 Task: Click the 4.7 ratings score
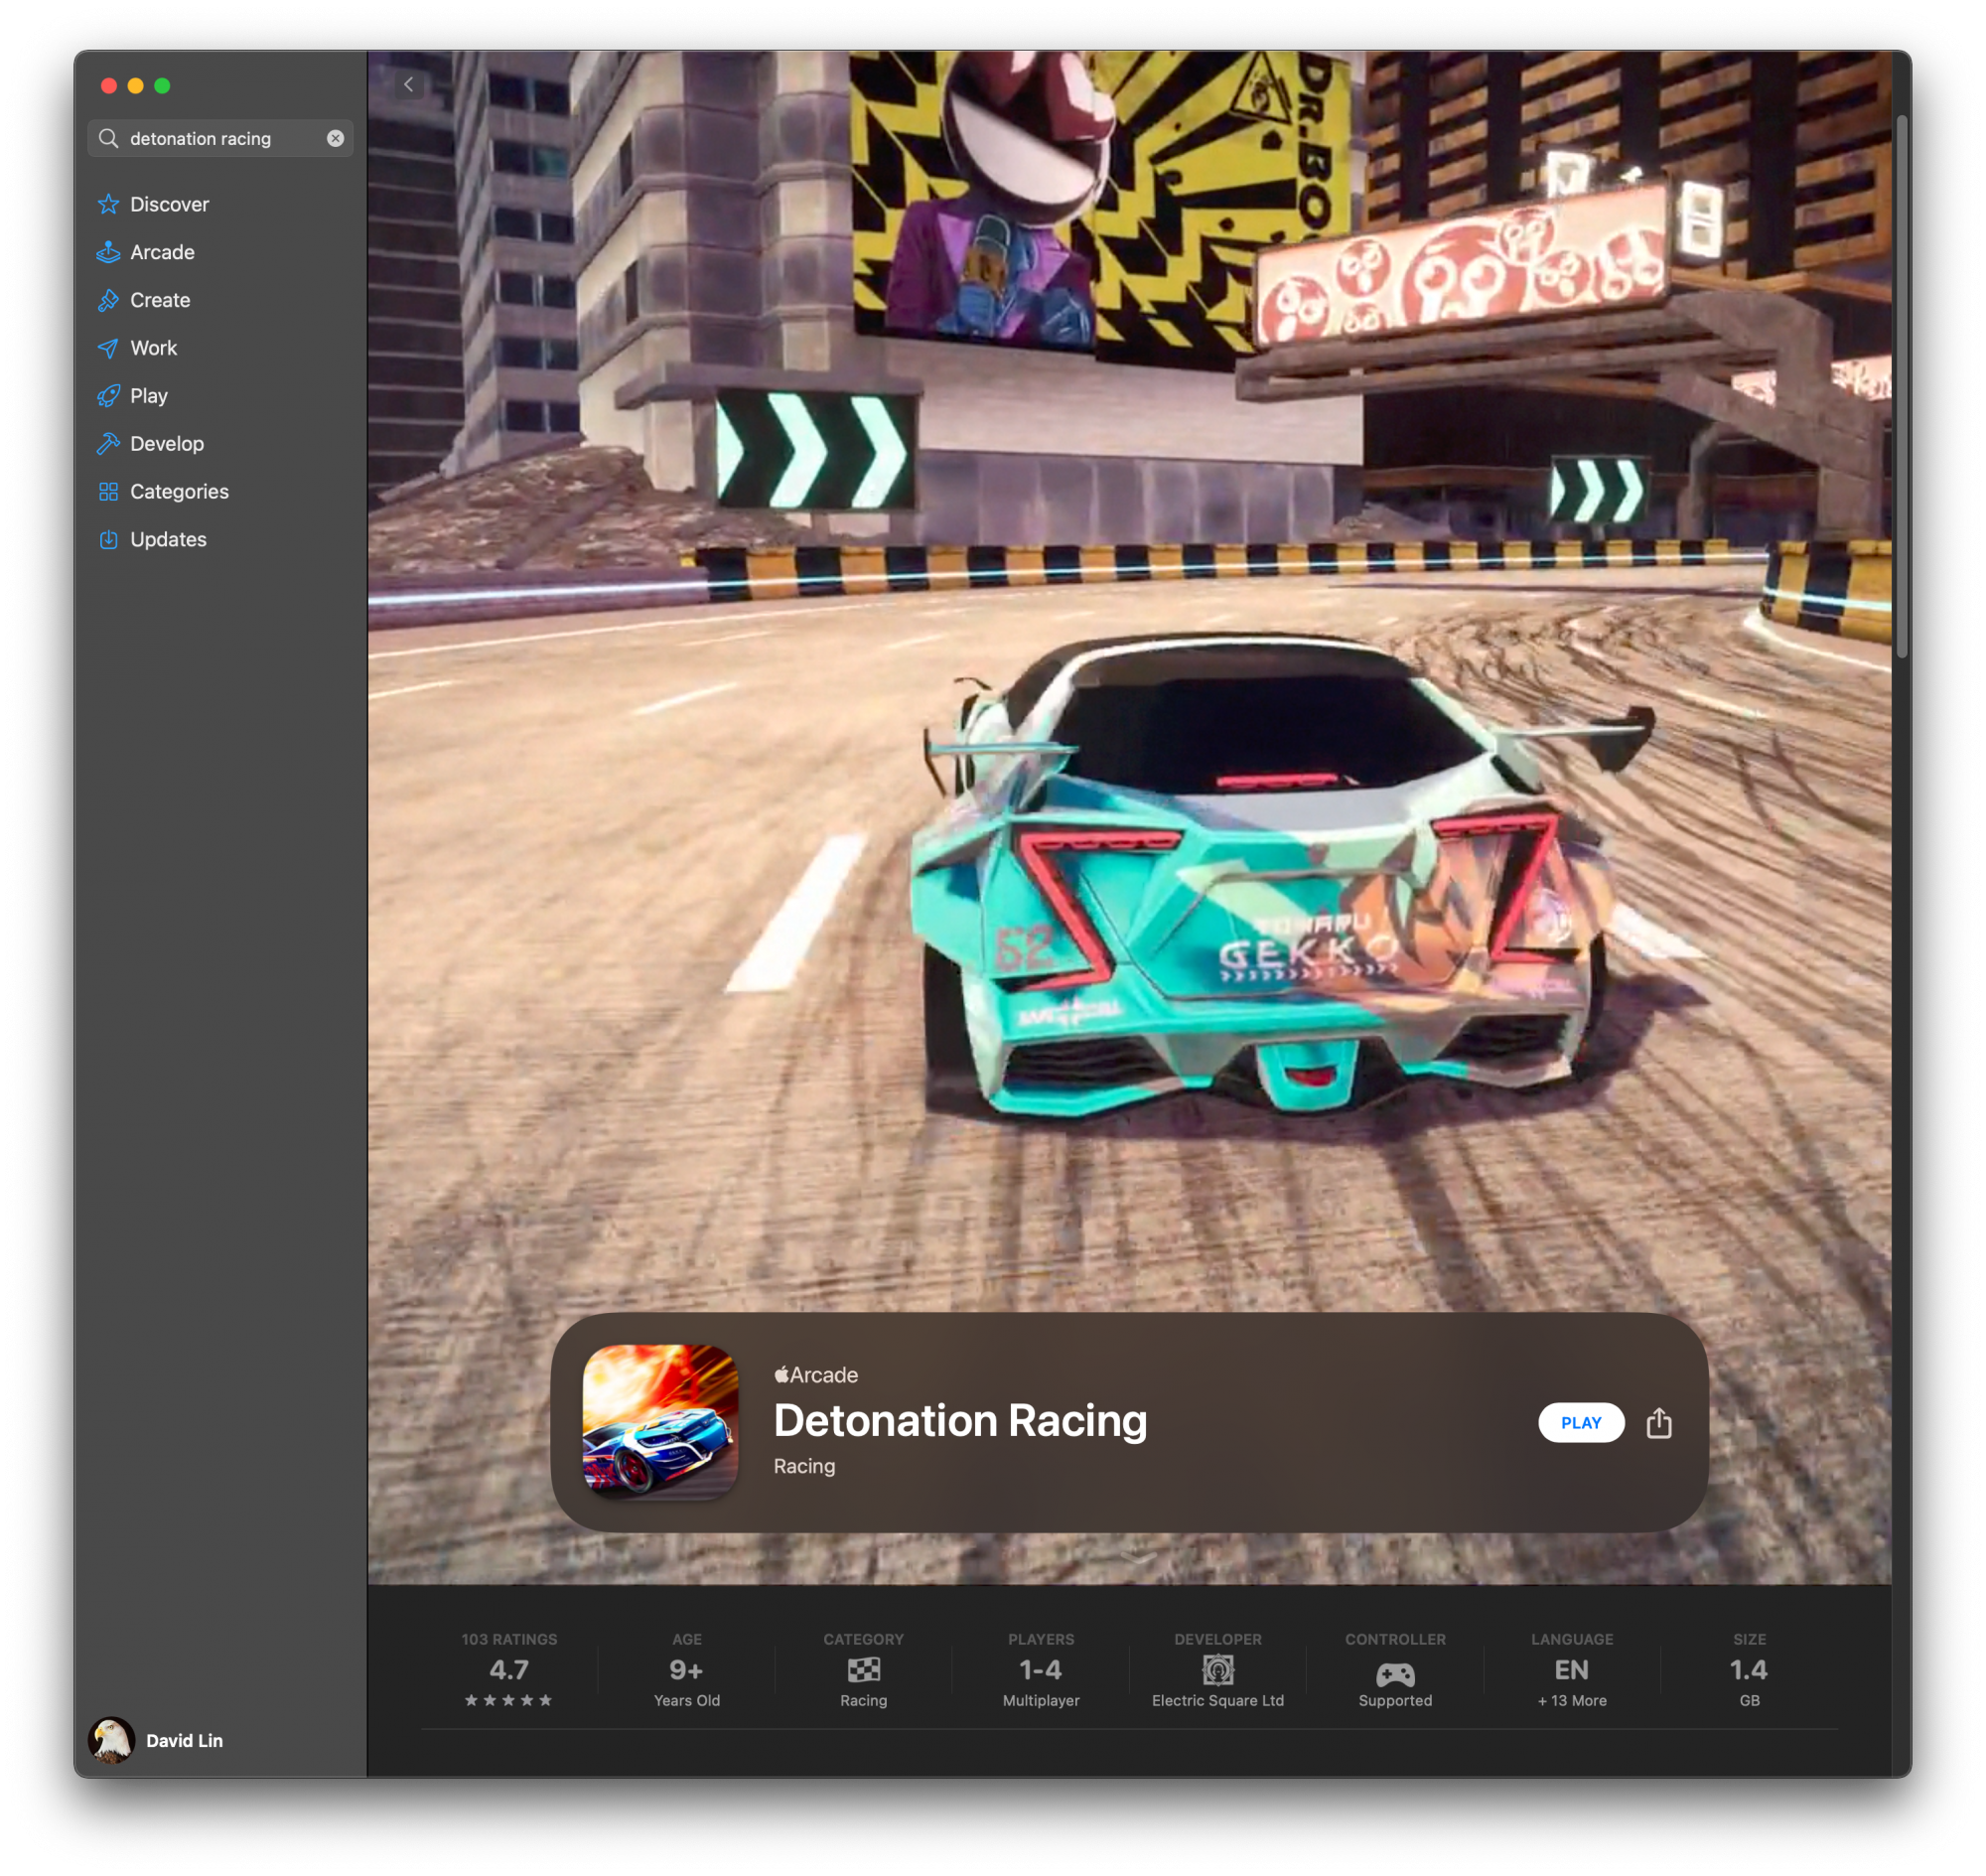click(509, 1669)
